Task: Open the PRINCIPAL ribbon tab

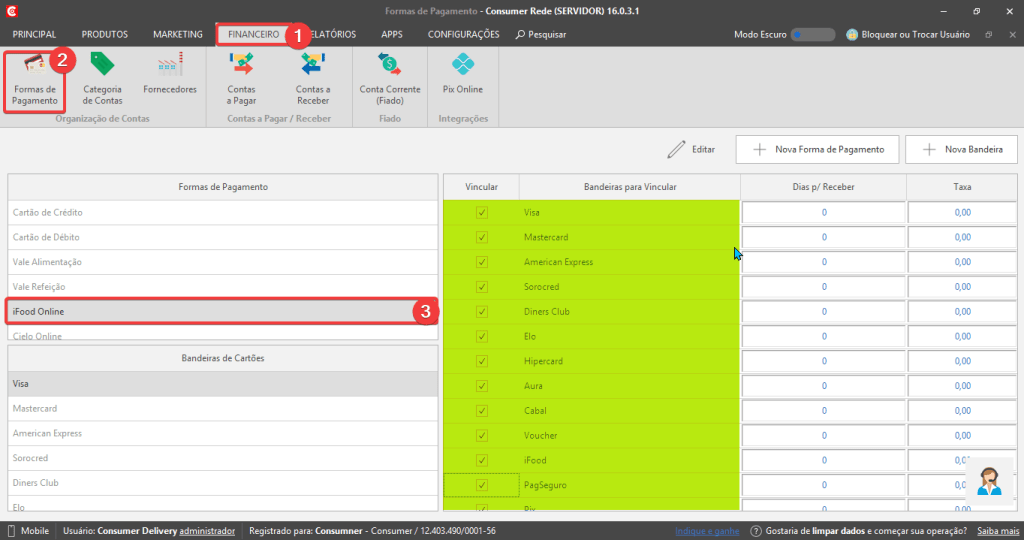Action: 35,35
